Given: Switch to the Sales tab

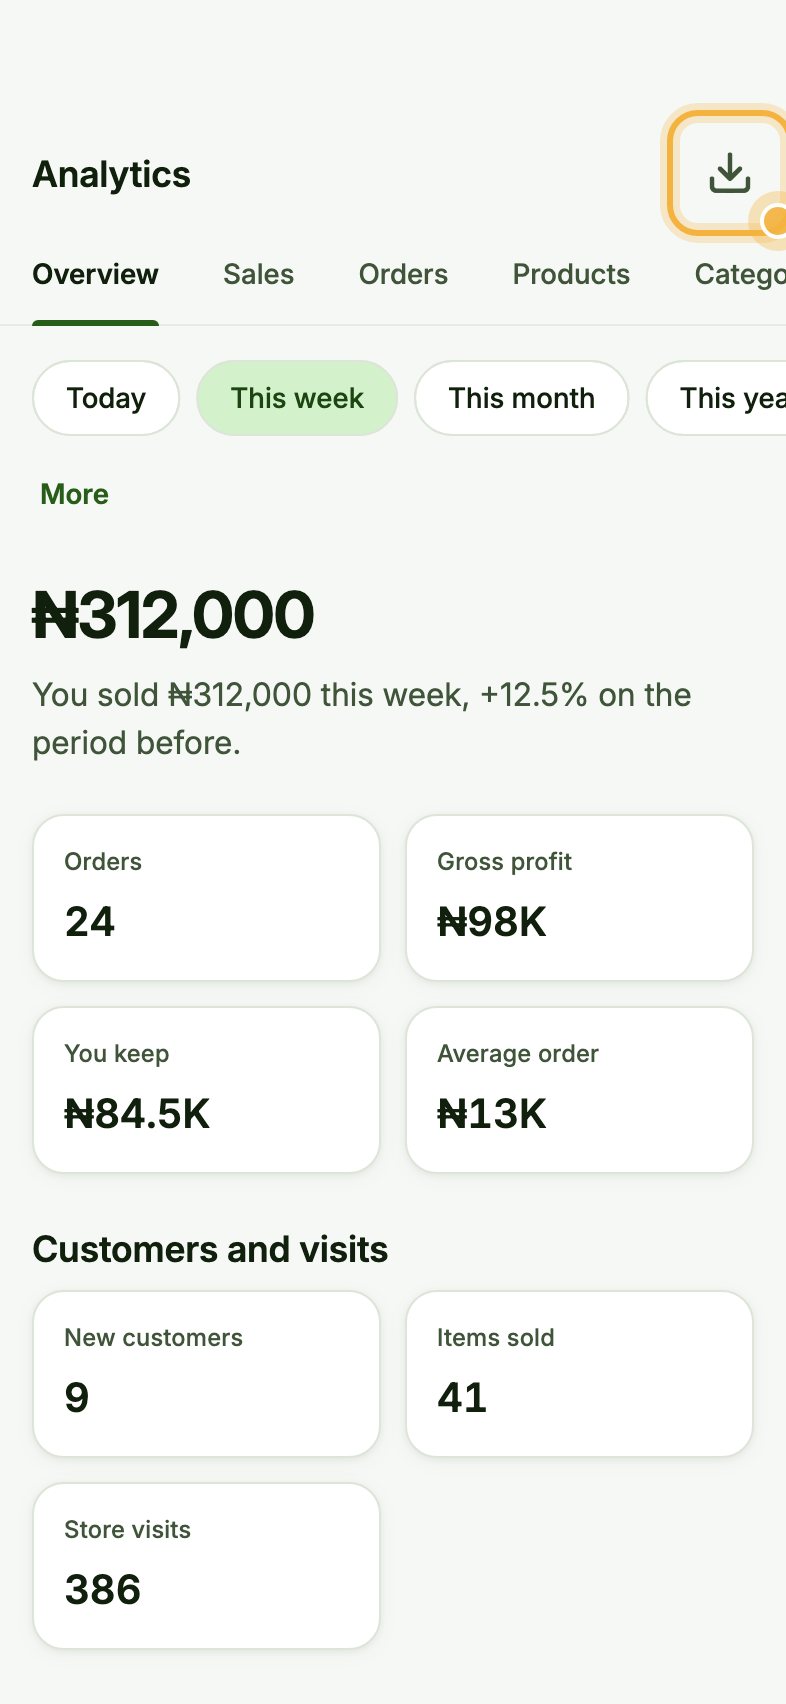Looking at the screenshot, I should 258,274.
